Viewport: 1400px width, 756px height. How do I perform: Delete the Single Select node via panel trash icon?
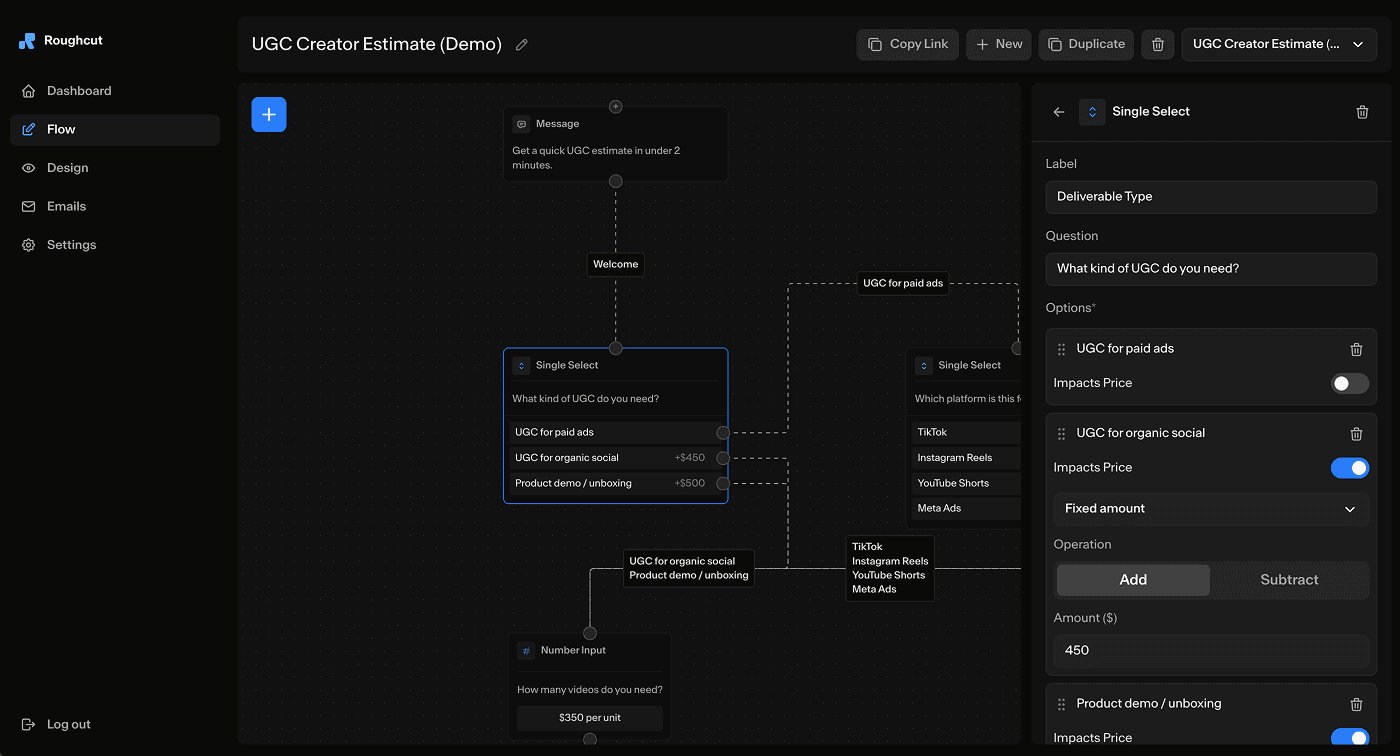pos(1362,111)
